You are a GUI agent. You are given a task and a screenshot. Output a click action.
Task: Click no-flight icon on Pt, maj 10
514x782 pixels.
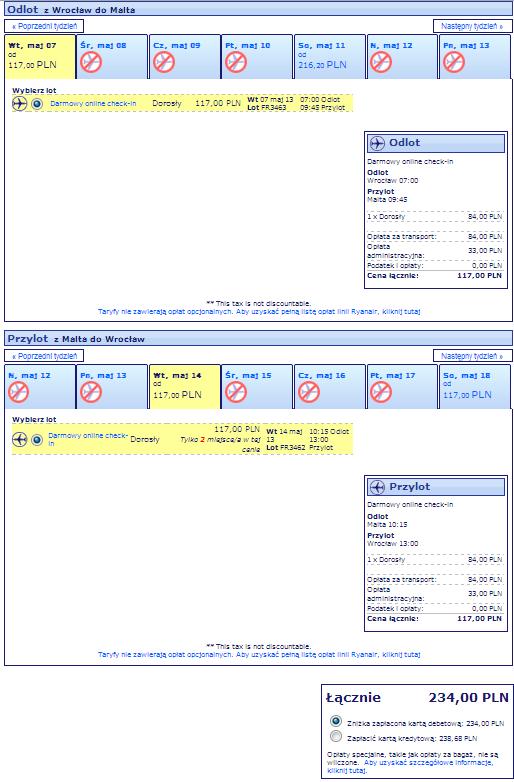pos(236,63)
